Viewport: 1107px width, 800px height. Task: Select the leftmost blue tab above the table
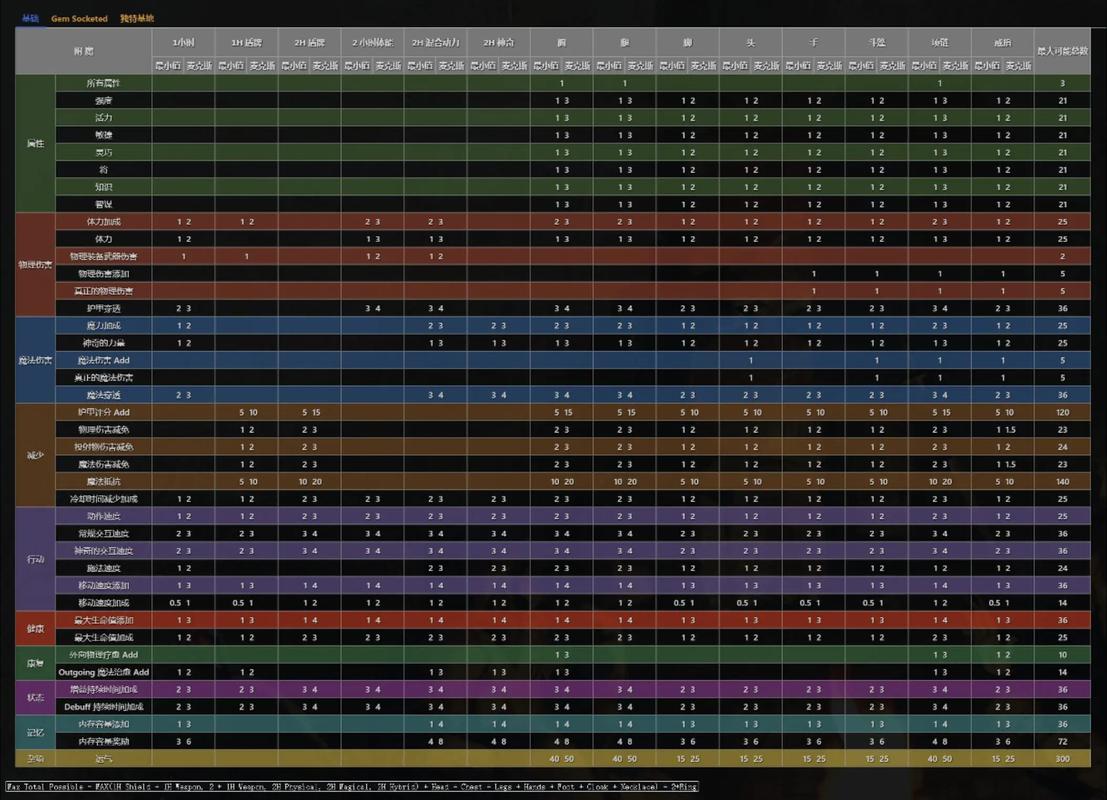coord(31,18)
